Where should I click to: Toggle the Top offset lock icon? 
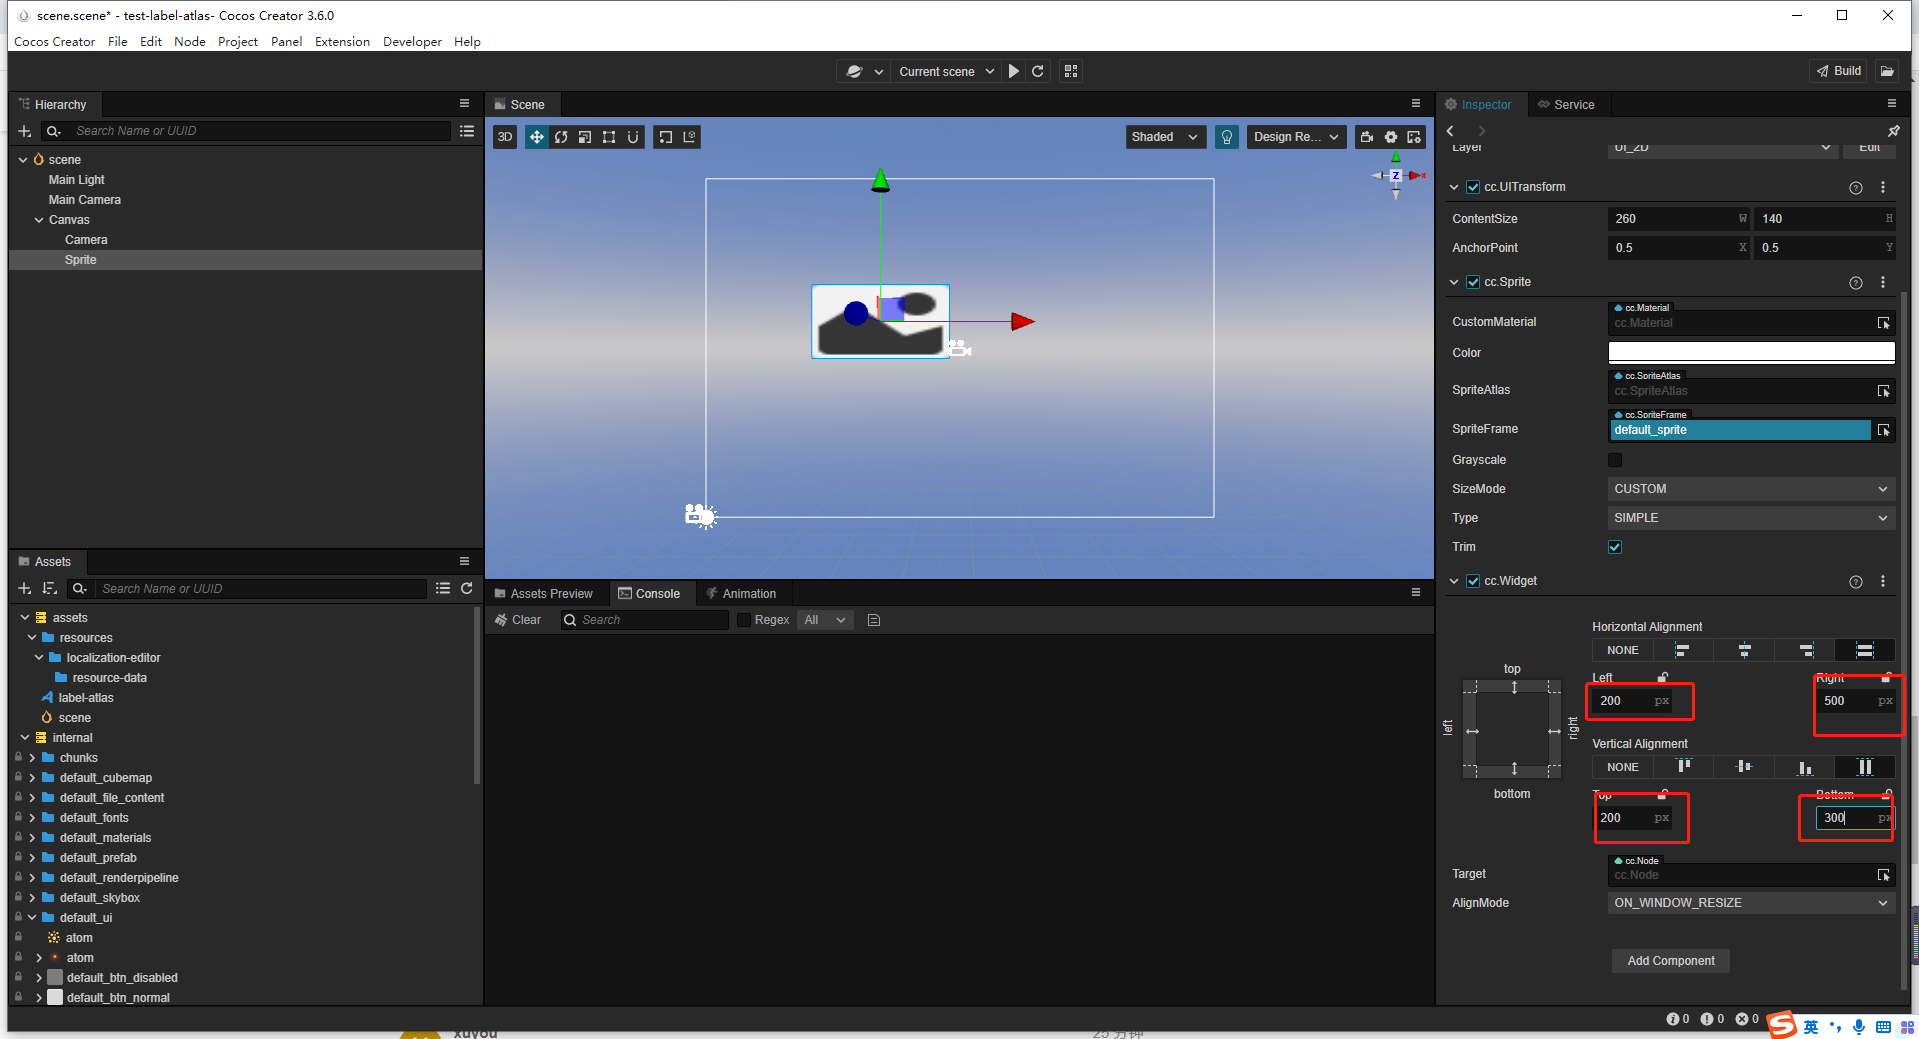pos(1662,794)
